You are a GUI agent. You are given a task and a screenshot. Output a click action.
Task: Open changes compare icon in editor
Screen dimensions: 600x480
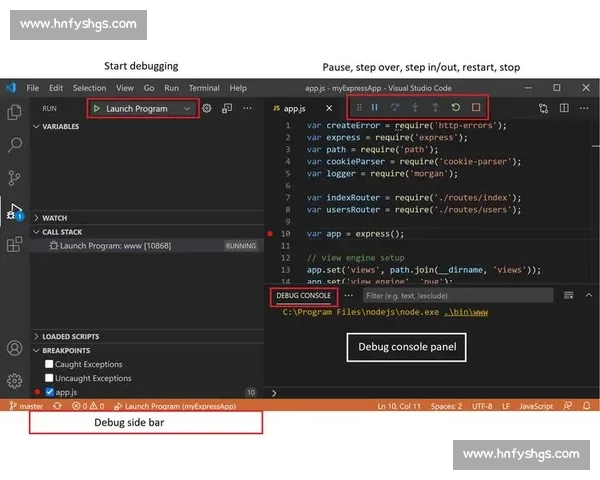pos(543,108)
